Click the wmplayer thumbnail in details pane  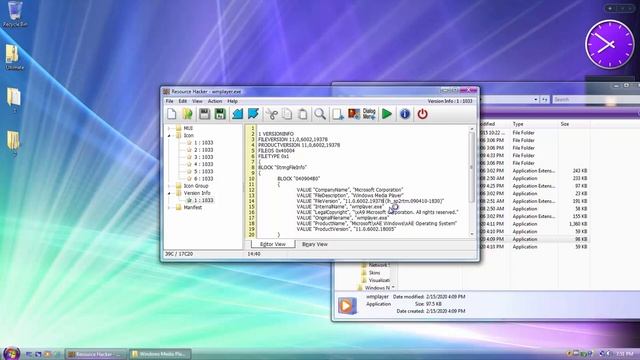pos(347,305)
